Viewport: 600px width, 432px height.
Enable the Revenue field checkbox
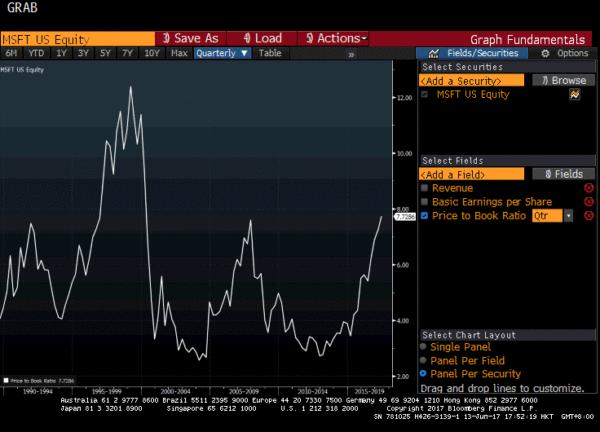coord(425,188)
